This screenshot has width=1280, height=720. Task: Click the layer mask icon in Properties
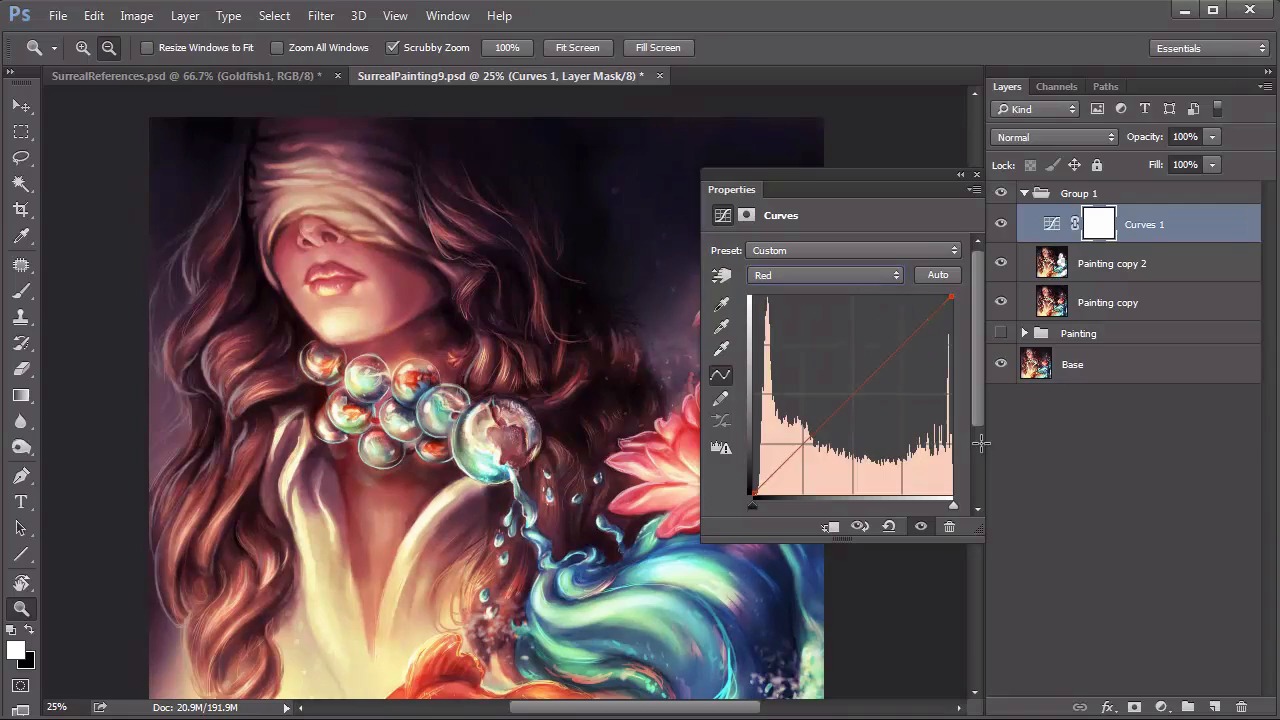(746, 215)
